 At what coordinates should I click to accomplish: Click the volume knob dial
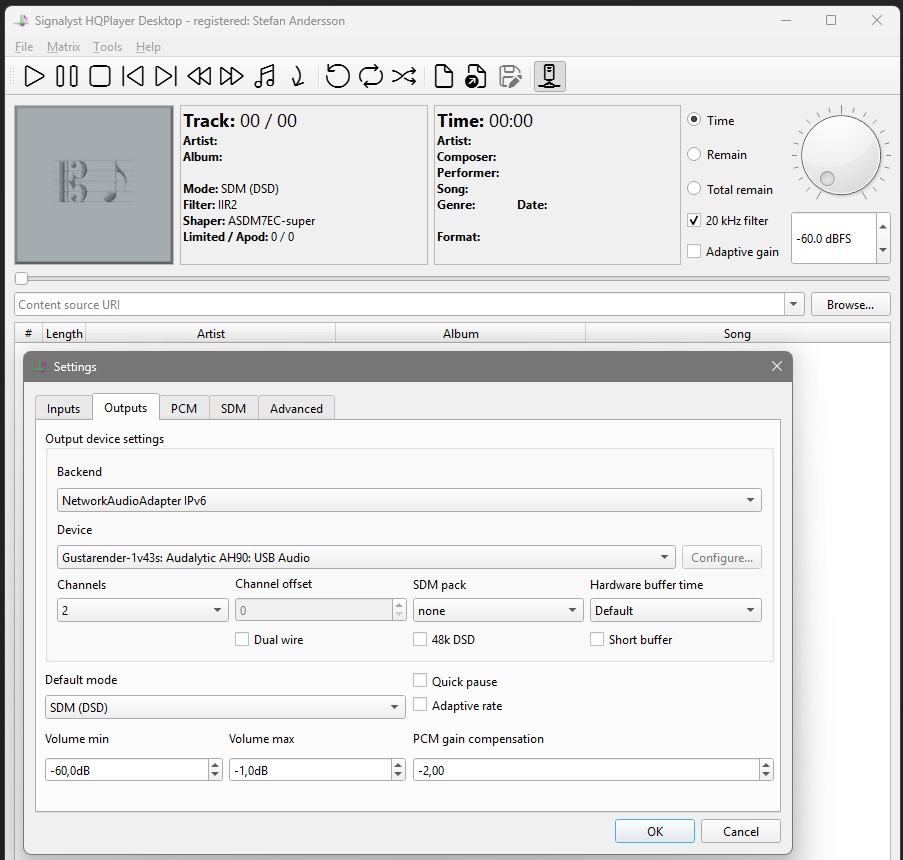tap(840, 154)
